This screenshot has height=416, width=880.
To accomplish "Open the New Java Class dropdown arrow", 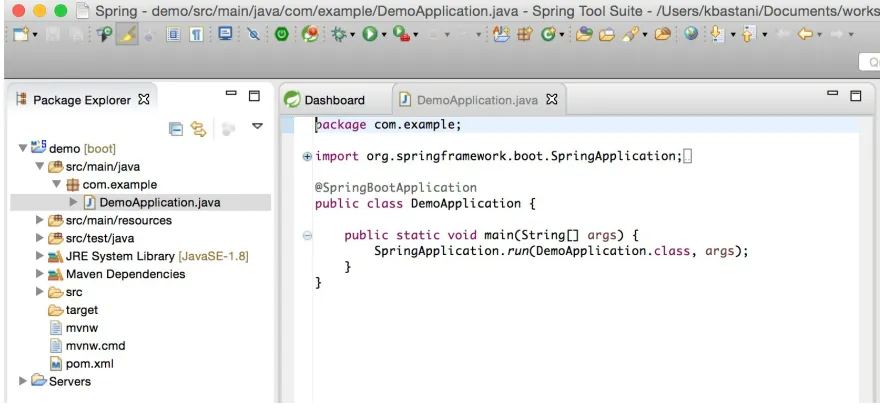I will (562, 35).
